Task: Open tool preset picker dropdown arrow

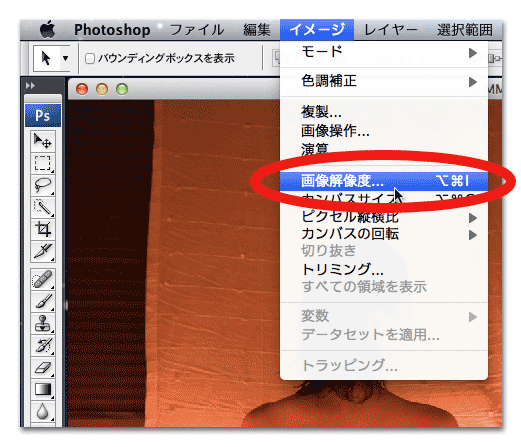Action: 65,59
